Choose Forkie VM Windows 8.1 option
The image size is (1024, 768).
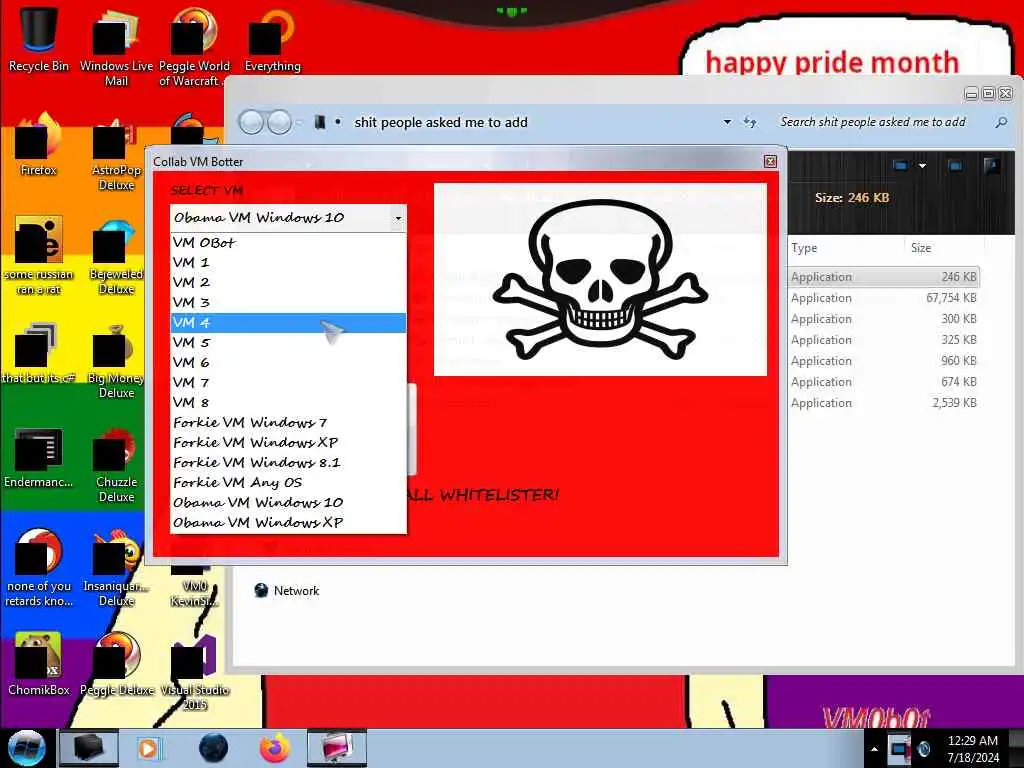point(288,462)
